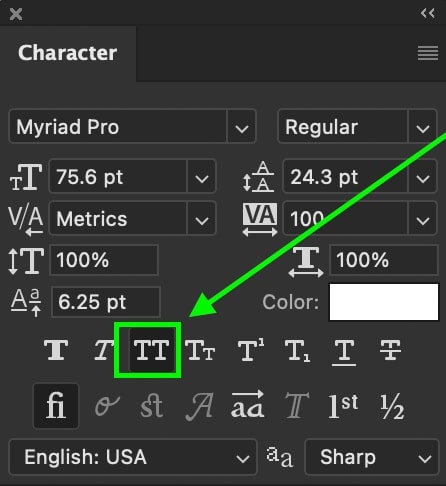The width and height of the screenshot is (446, 486).
Task: Open the Character panel options menu
Action: click(428, 53)
